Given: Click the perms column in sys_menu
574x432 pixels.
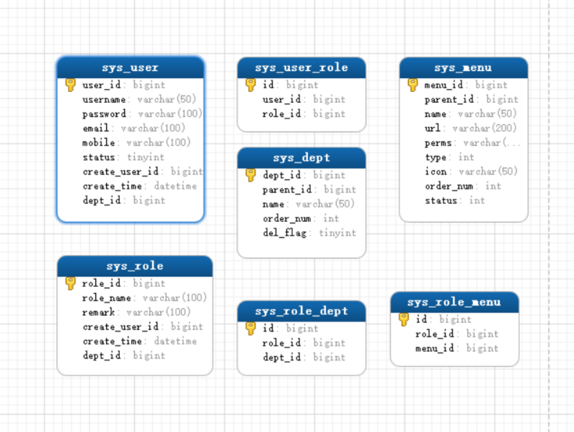Looking at the screenshot, I should click(x=472, y=143).
